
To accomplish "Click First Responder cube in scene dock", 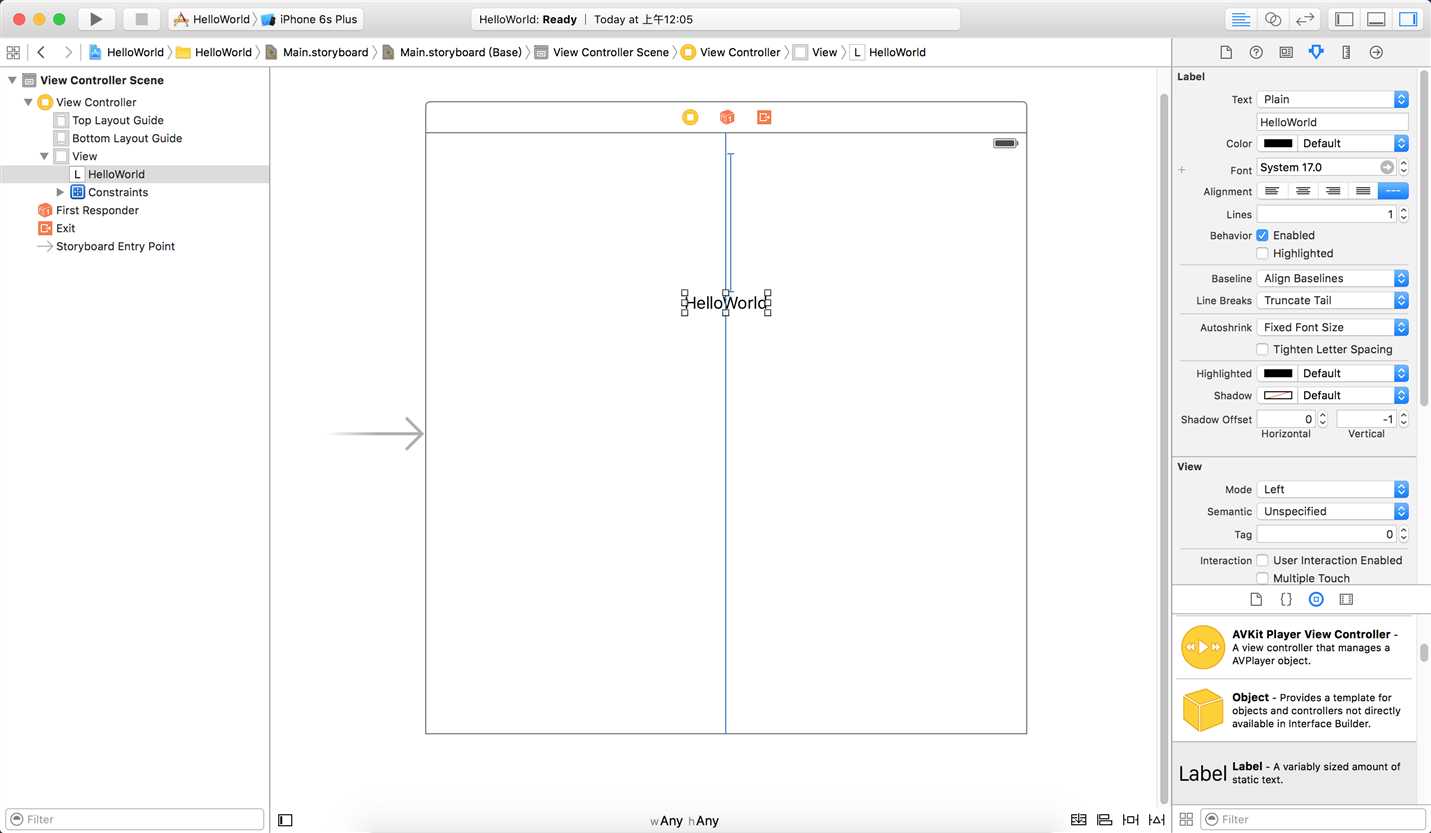I will pos(727,117).
